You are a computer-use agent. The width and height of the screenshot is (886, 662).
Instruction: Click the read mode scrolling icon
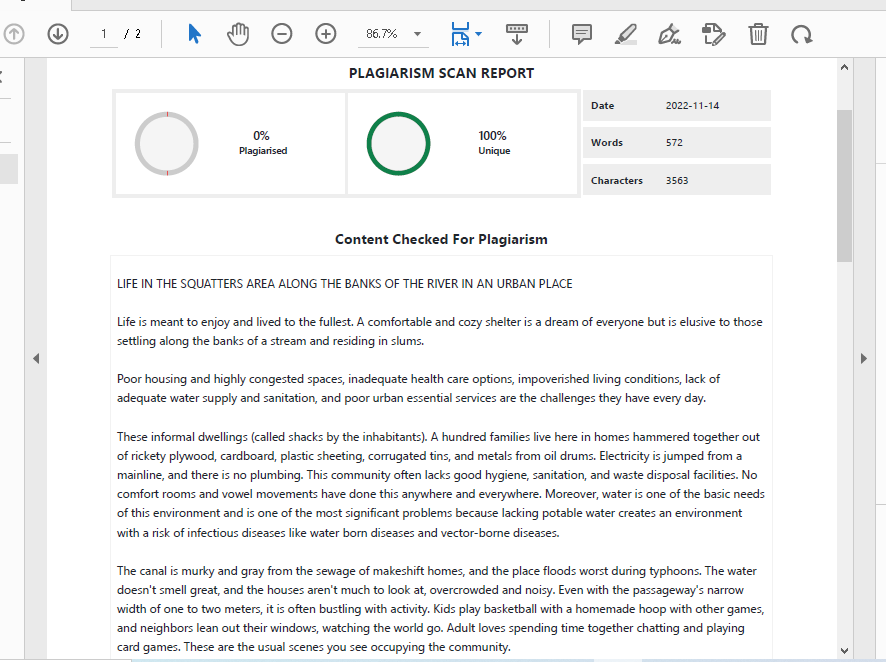516,34
